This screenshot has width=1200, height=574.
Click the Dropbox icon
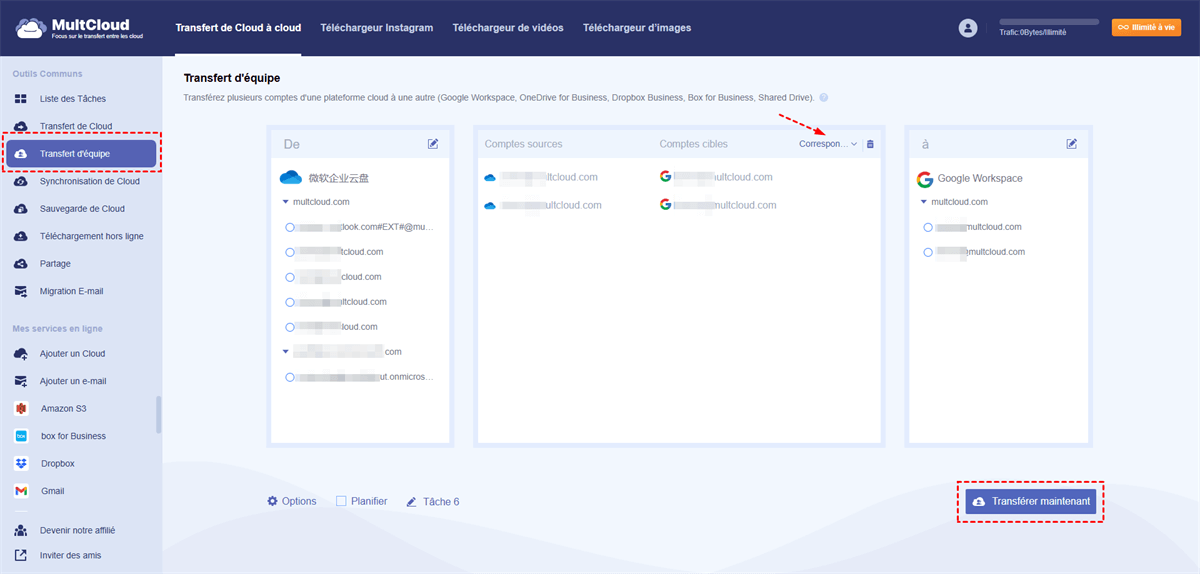pyautogui.click(x=21, y=464)
